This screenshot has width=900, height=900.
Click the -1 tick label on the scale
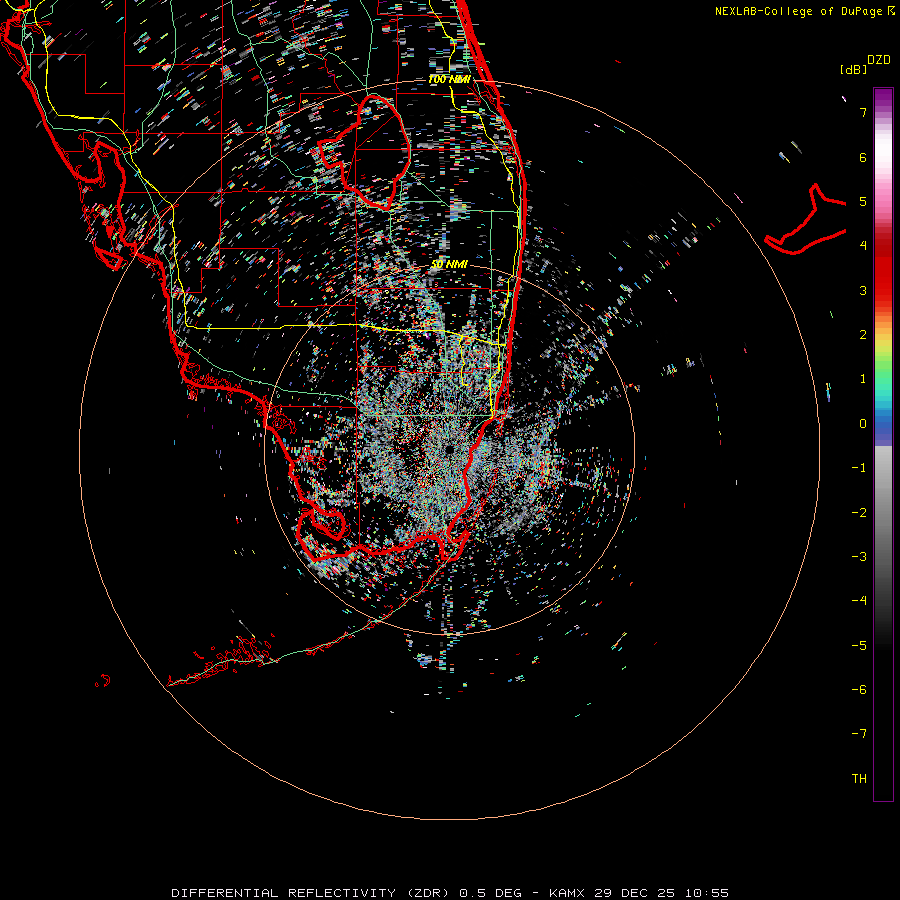859,468
